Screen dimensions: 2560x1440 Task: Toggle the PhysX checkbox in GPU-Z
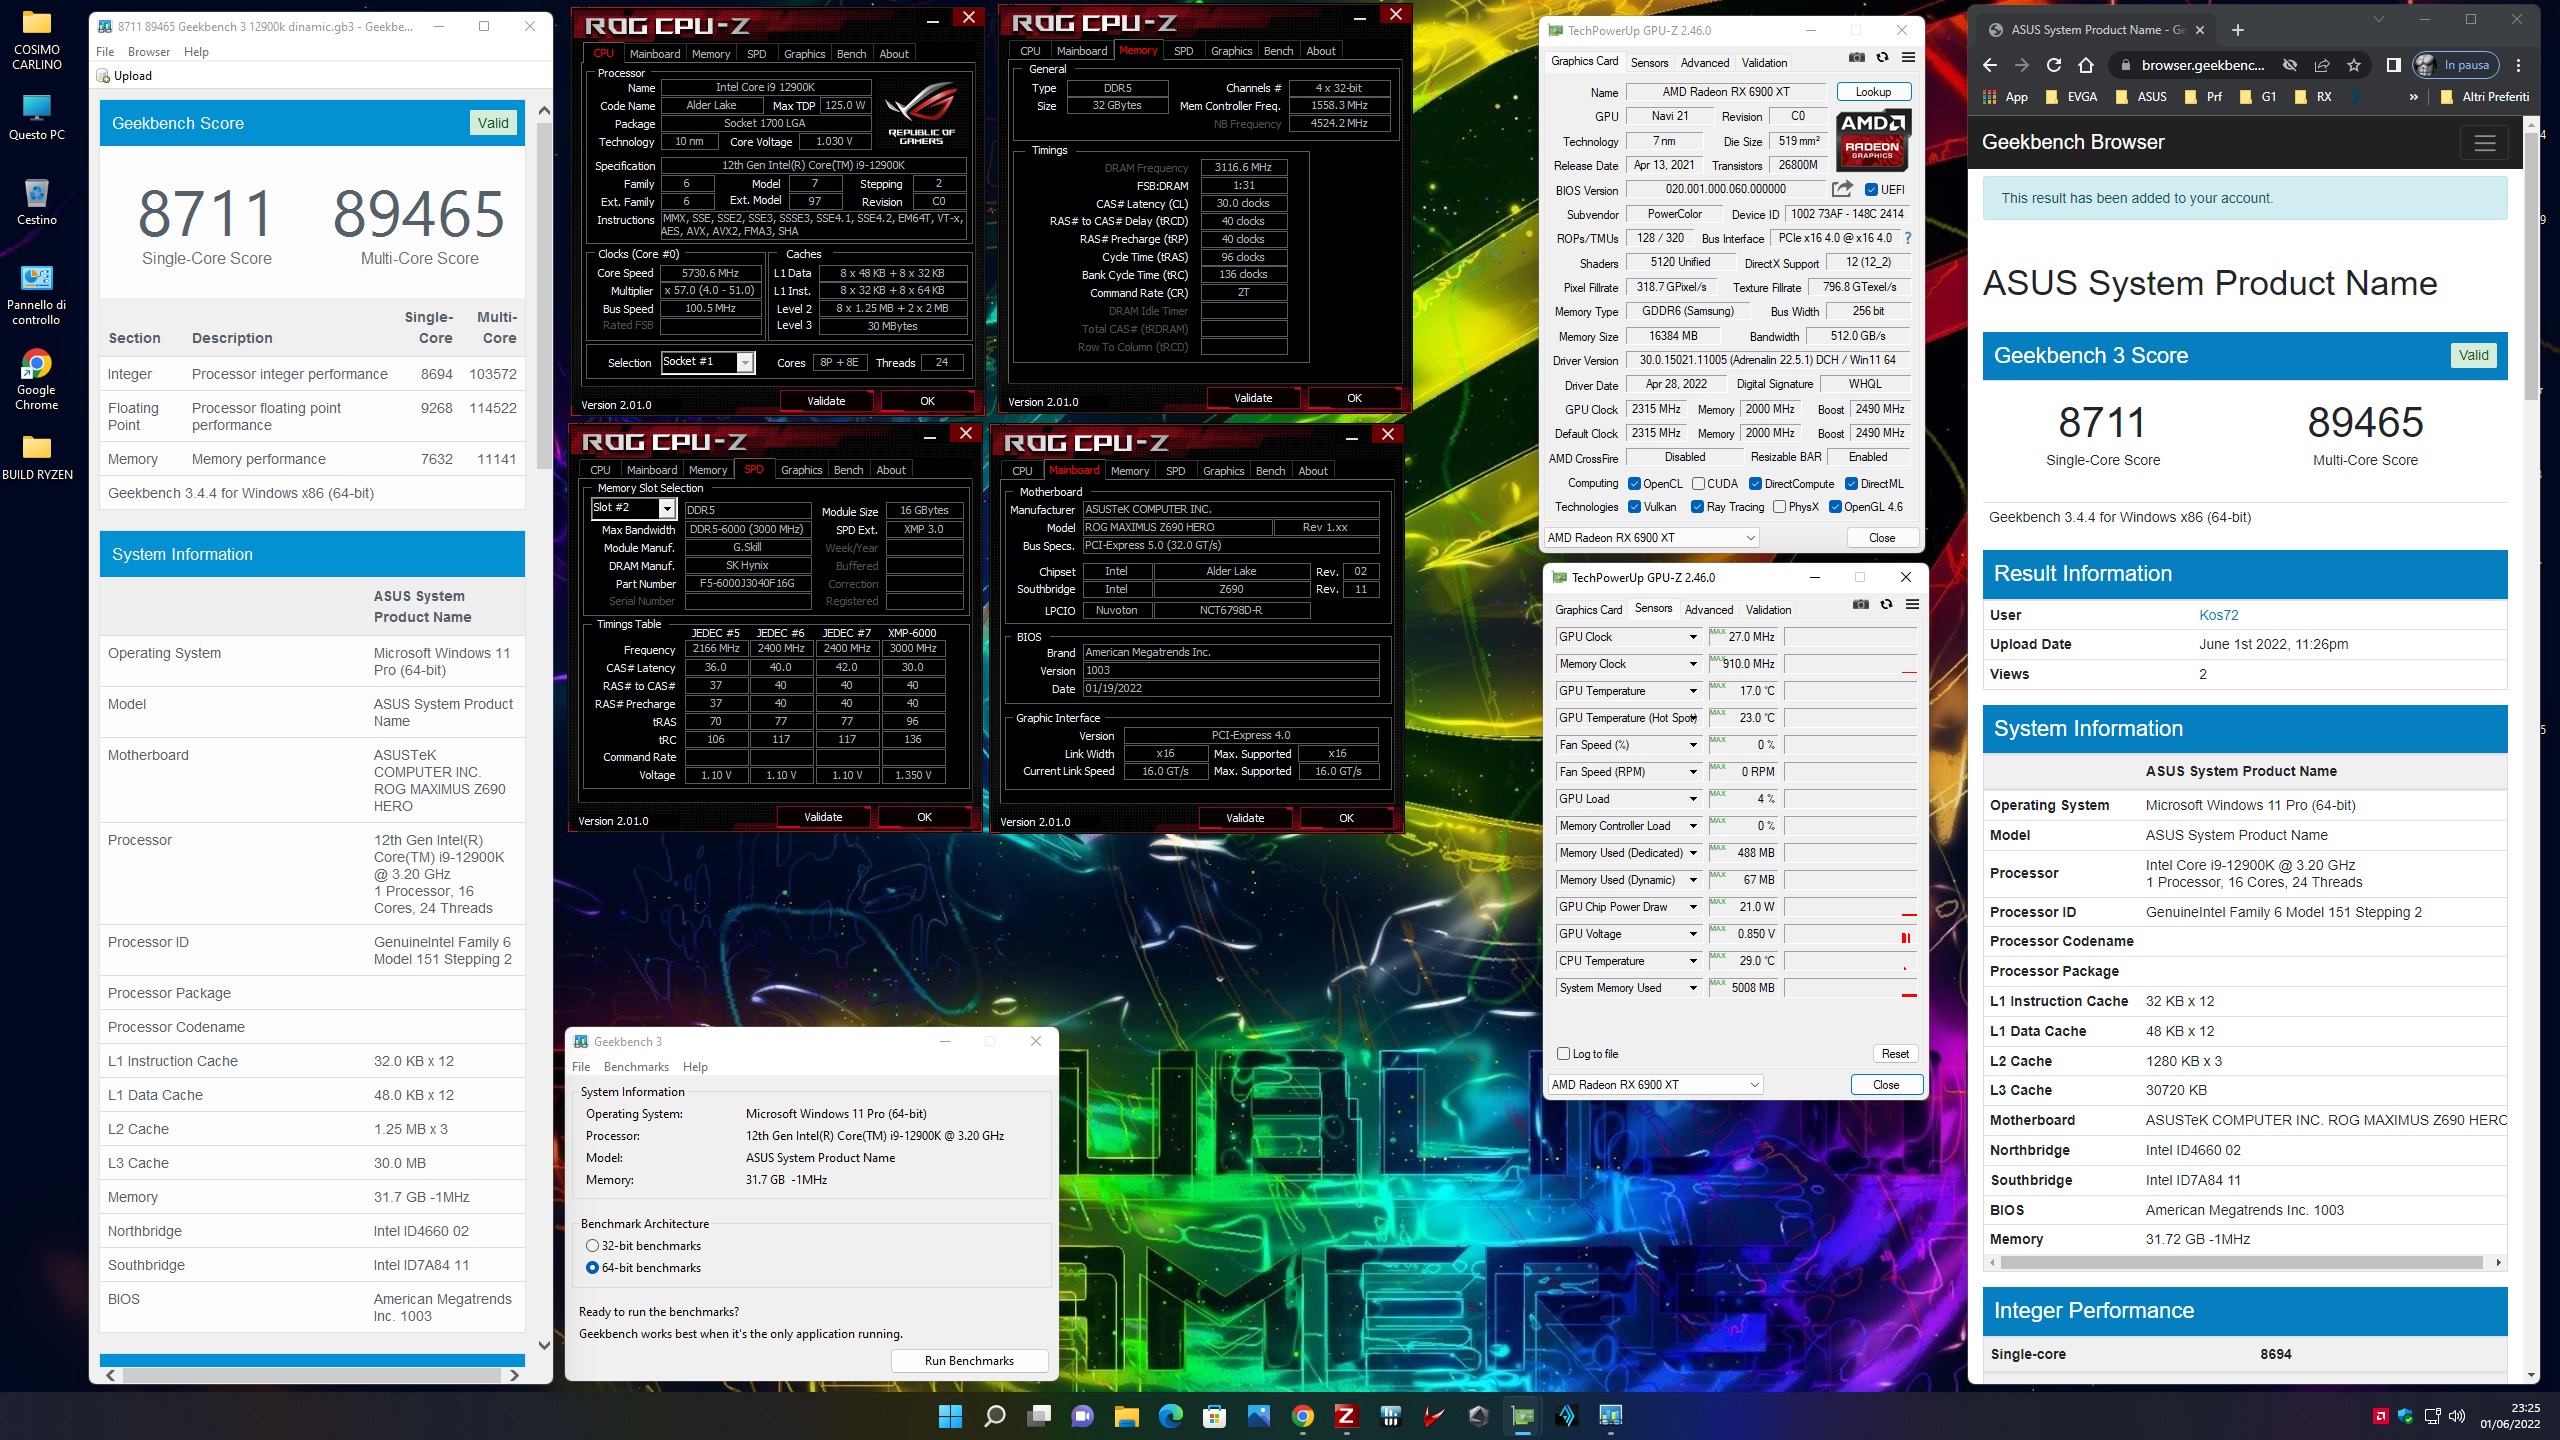pyautogui.click(x=1779, y=507)
